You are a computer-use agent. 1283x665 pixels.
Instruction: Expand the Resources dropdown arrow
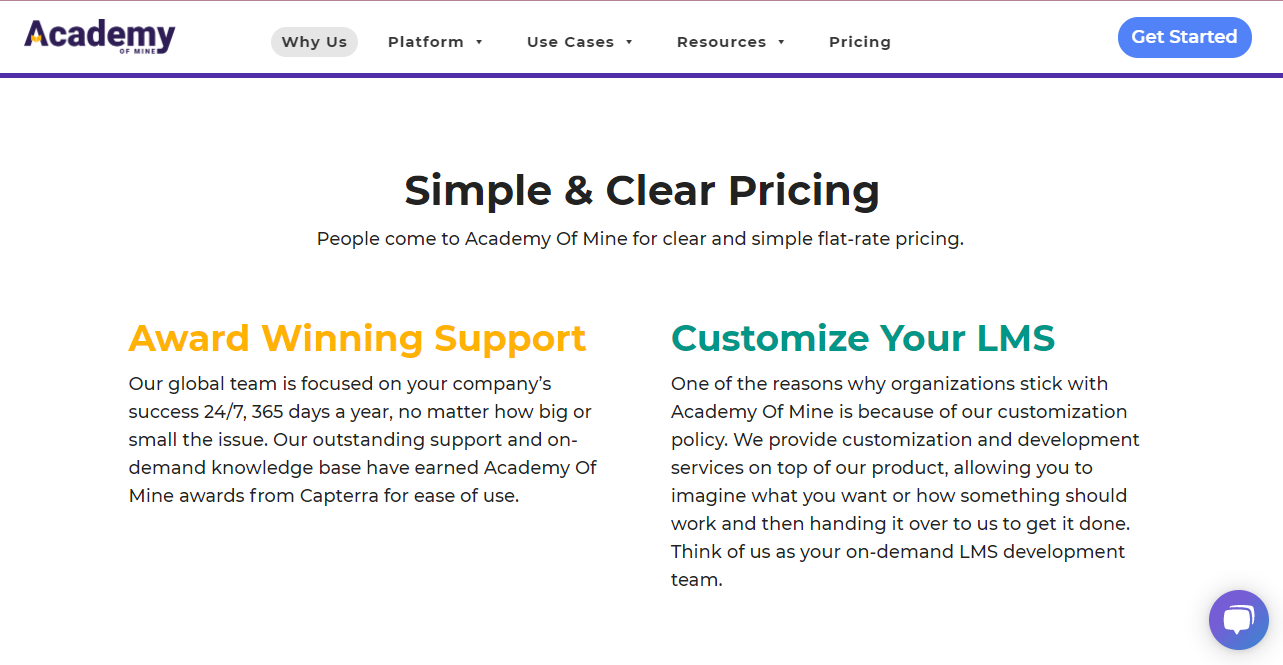(x=781, y=42)
